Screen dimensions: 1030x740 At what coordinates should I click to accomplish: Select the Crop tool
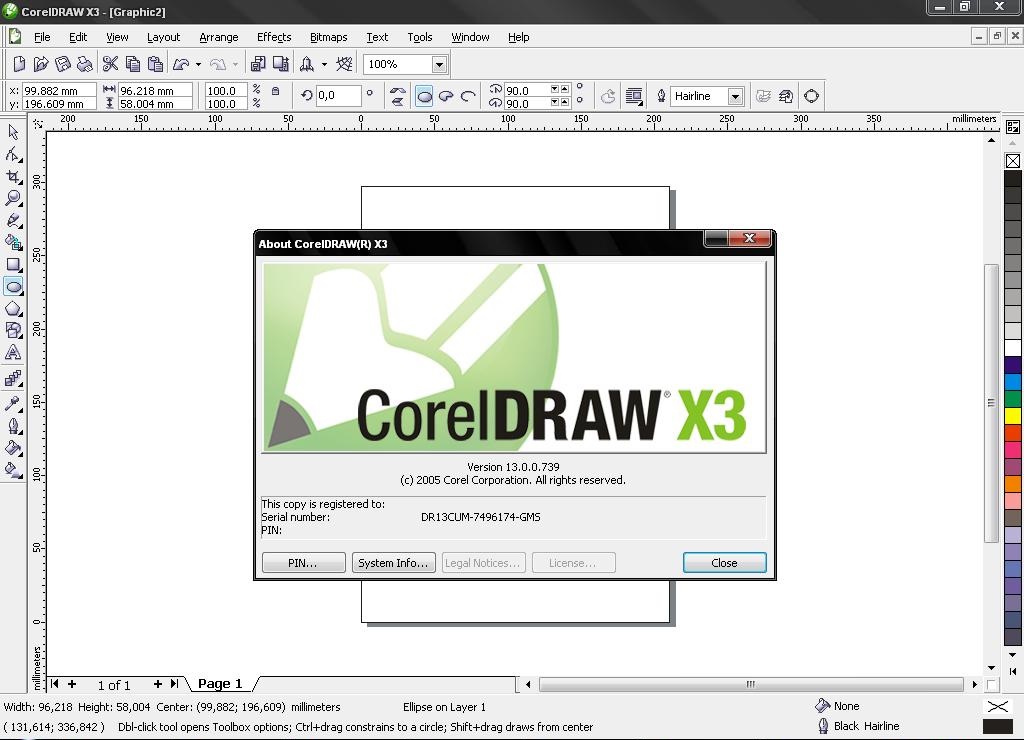coord(13,176)
